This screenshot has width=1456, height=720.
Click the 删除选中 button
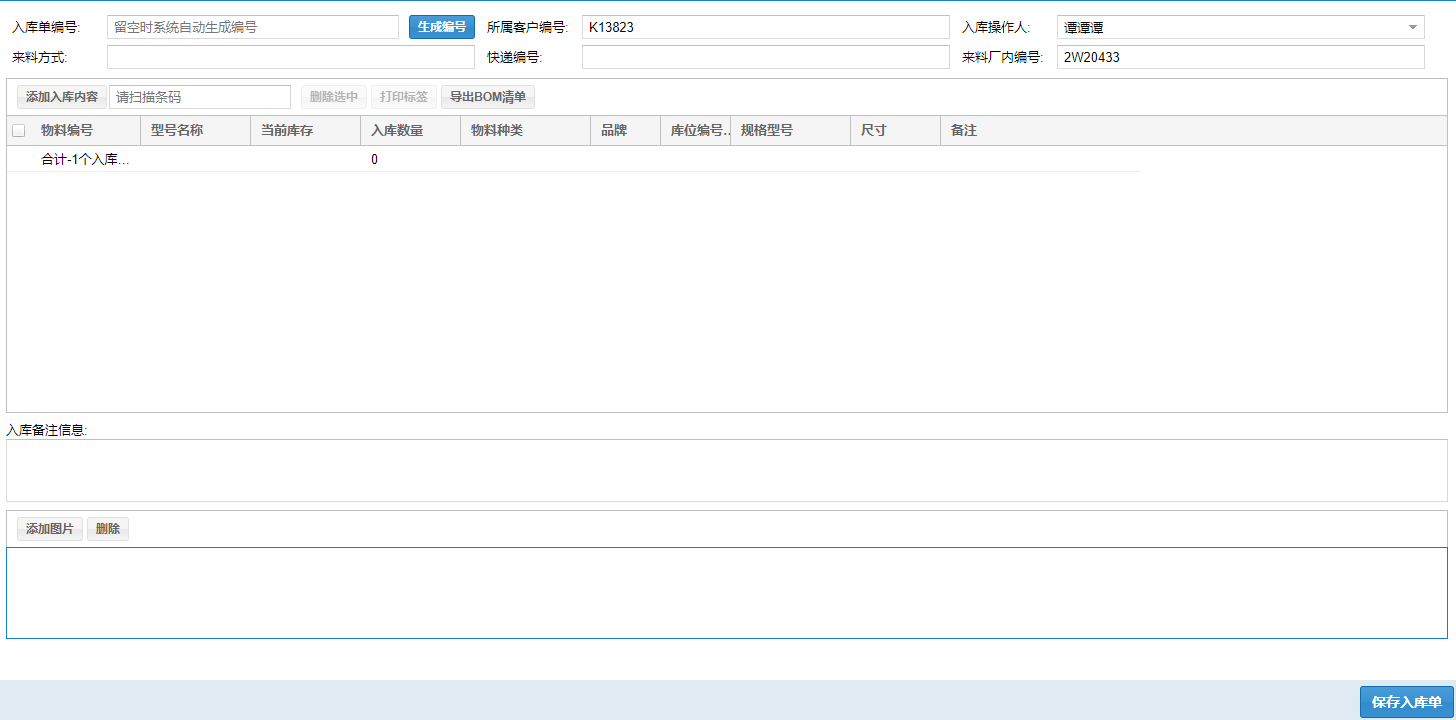coord(334,97)
